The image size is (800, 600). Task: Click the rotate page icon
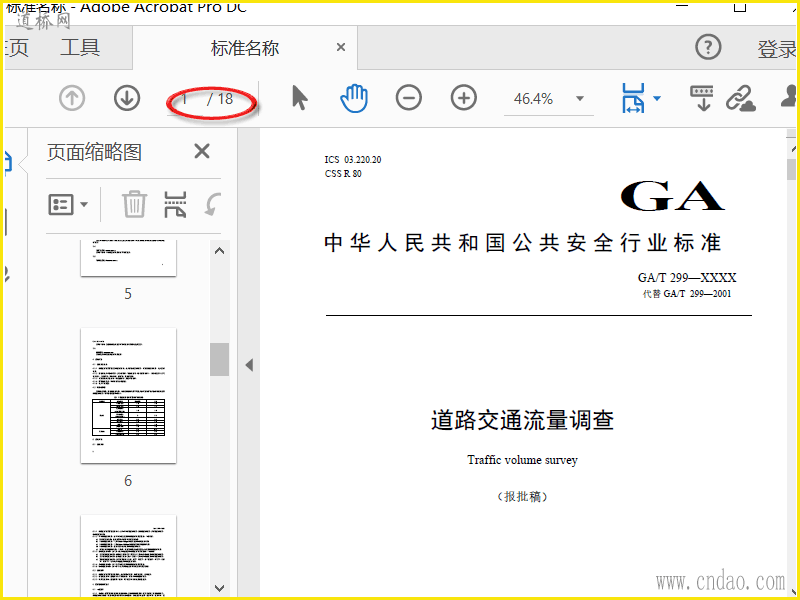(x=213, y=204)
